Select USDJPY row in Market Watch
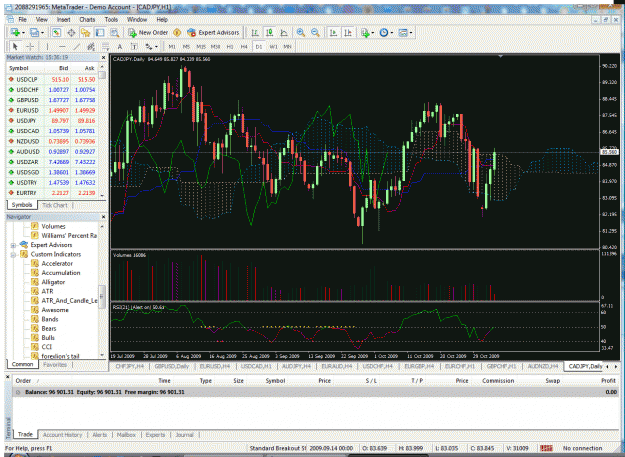Viewport: 625px width, 457px height. (x=52, y=121)
